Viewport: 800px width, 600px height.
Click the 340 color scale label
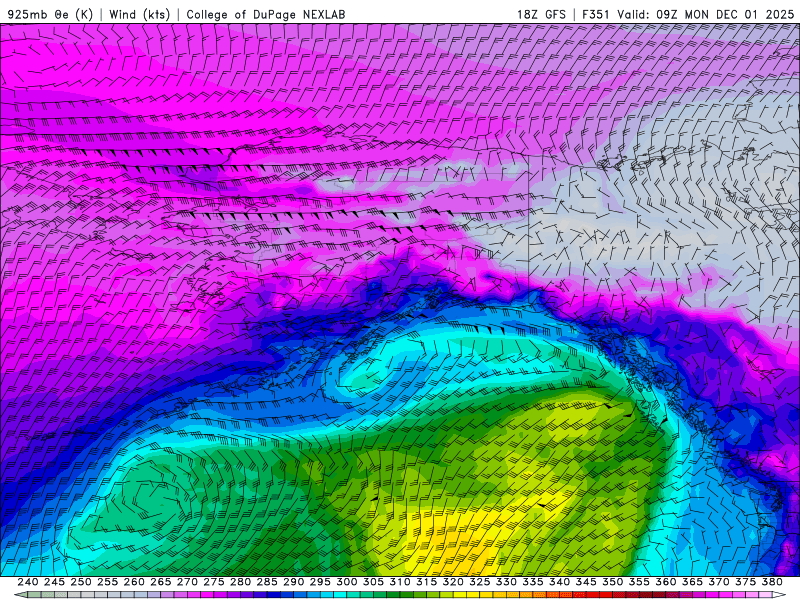click(559, 582)
